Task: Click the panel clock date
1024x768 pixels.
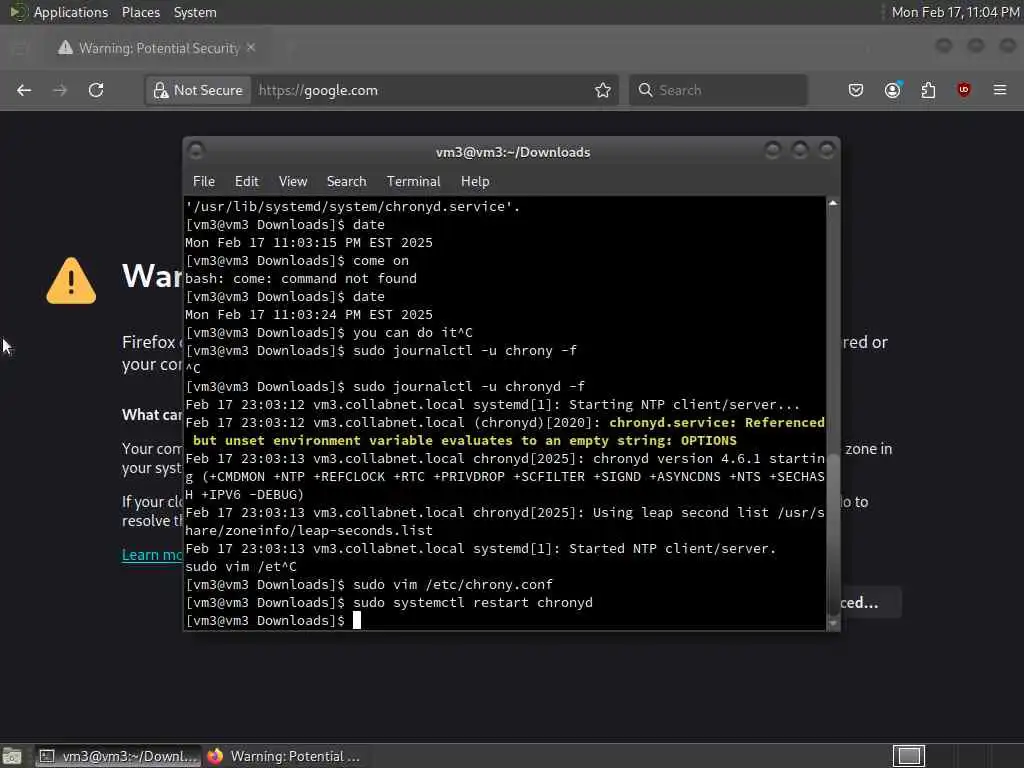Action: 955,12
